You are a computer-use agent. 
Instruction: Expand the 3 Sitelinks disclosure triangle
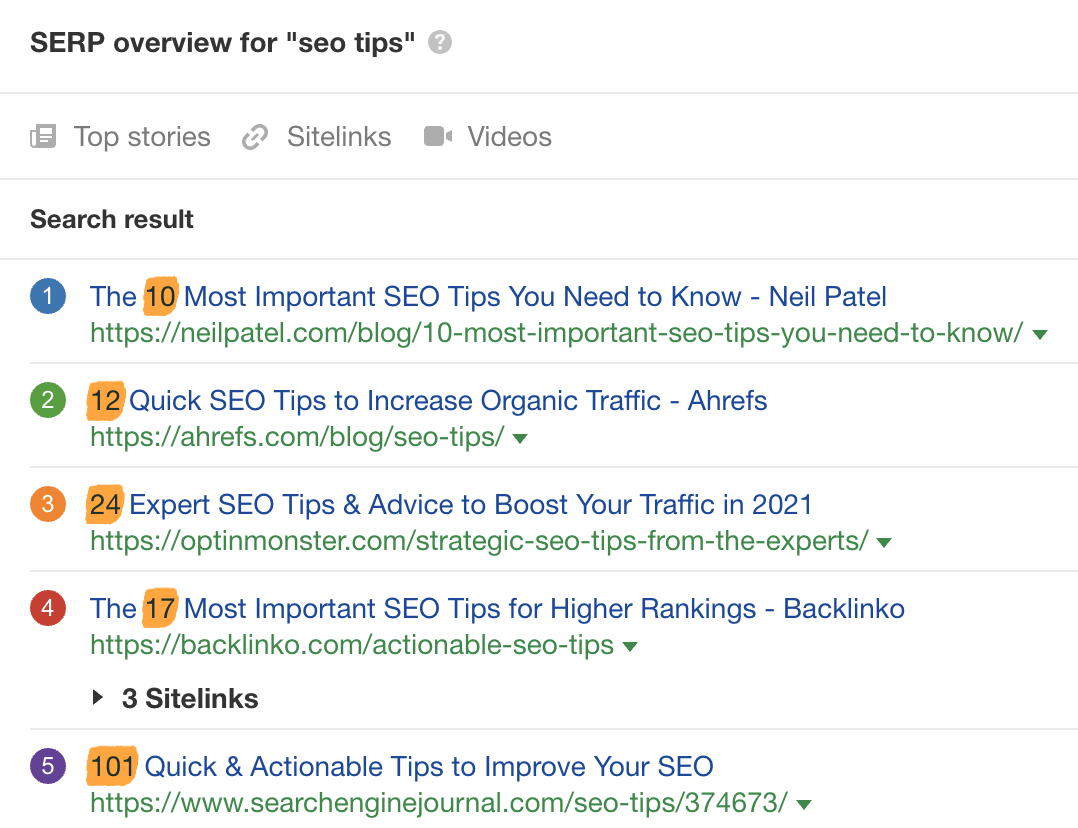[x=98, y=698]
